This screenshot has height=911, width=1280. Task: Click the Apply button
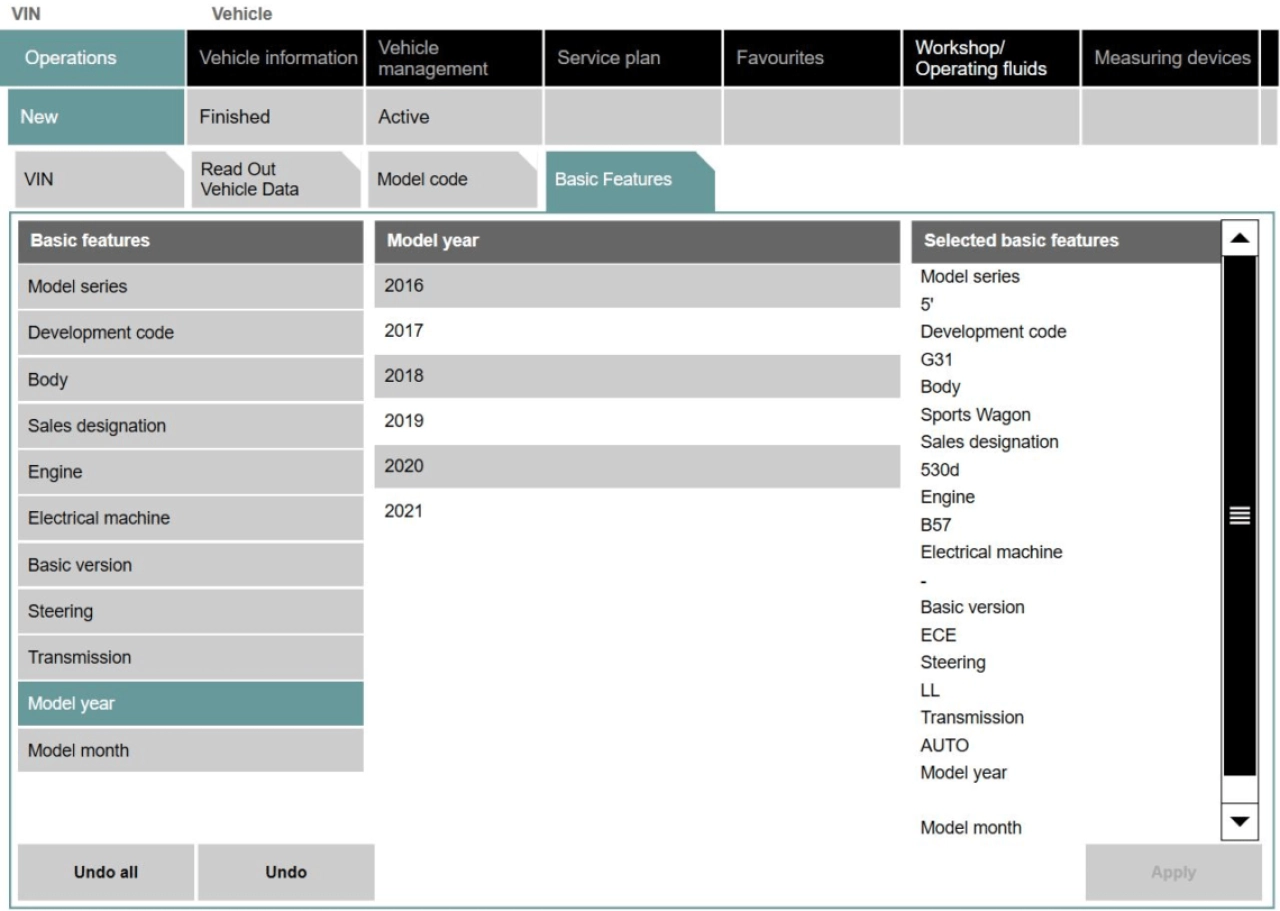tap(1173, 872)
